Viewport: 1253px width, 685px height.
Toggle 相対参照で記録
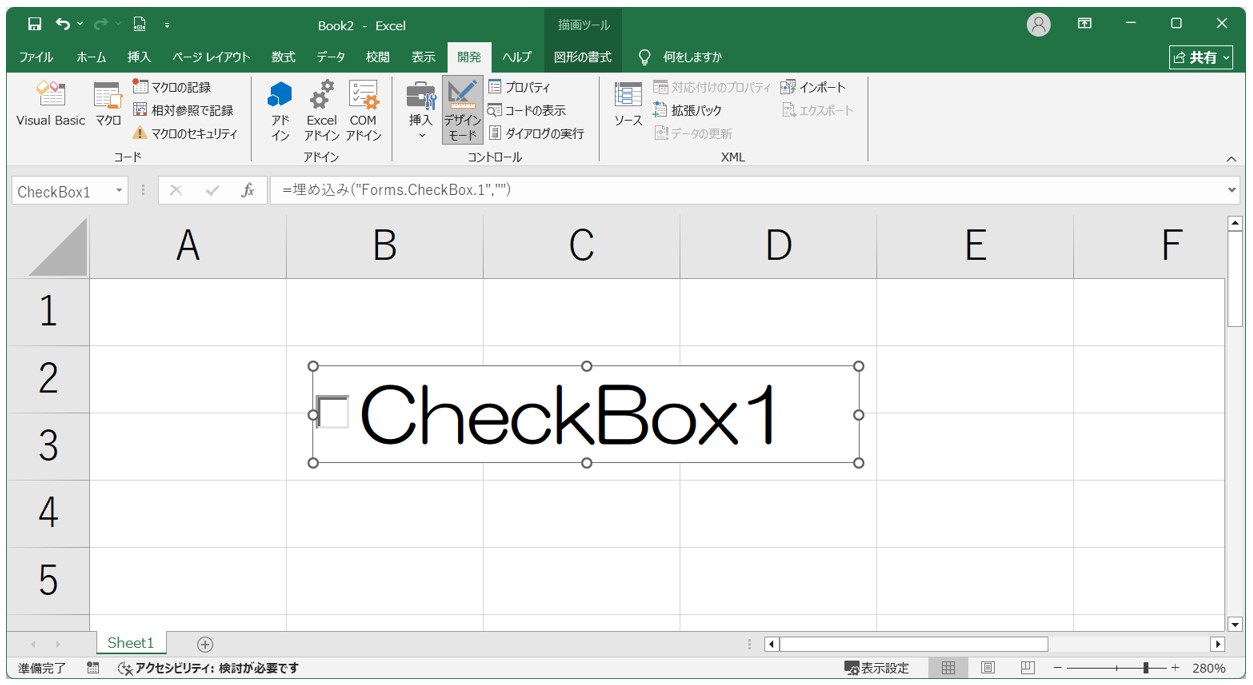[183, 110]
